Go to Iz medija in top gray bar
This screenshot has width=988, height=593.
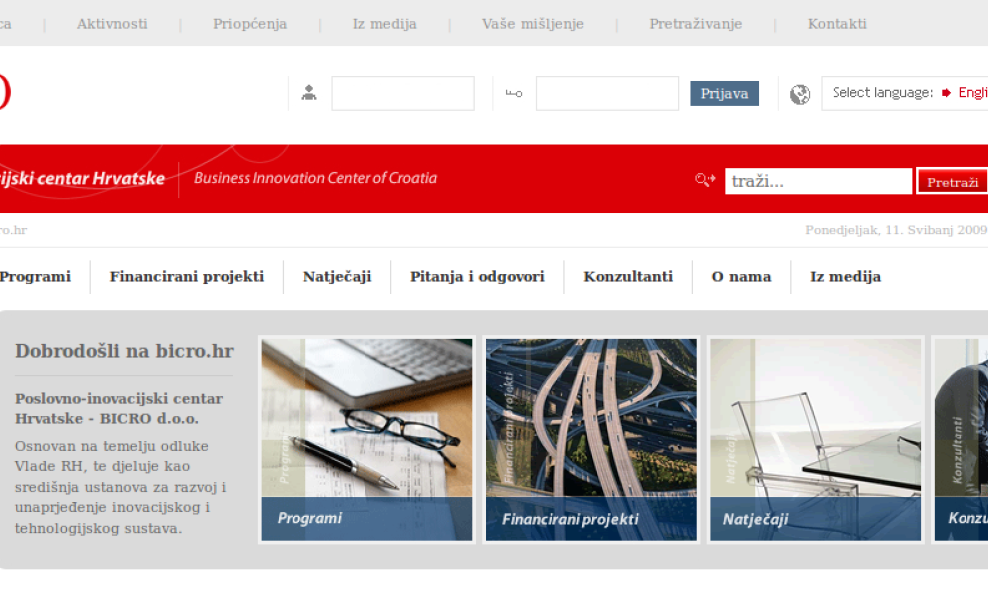tap(385, 24)
